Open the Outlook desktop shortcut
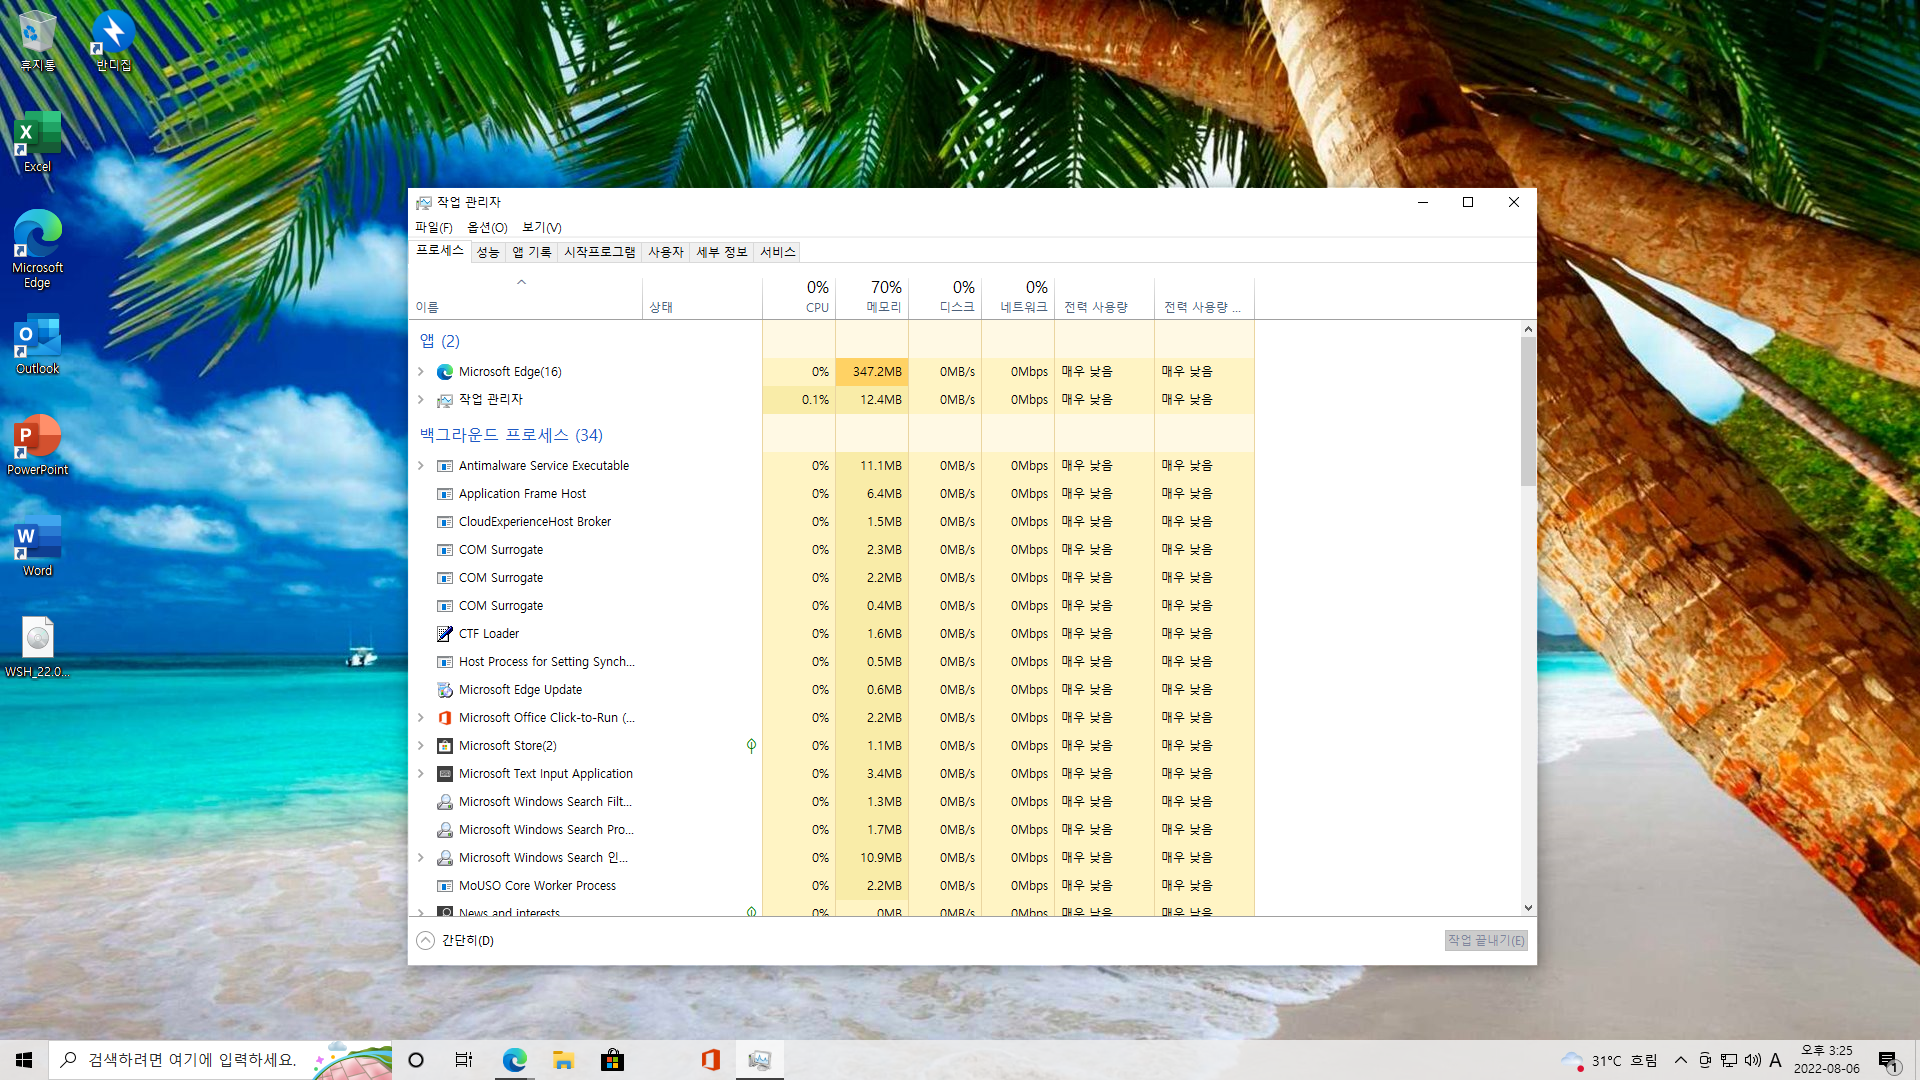Viewport: 1920px width, 1080px height. click(x=37, y=345)
